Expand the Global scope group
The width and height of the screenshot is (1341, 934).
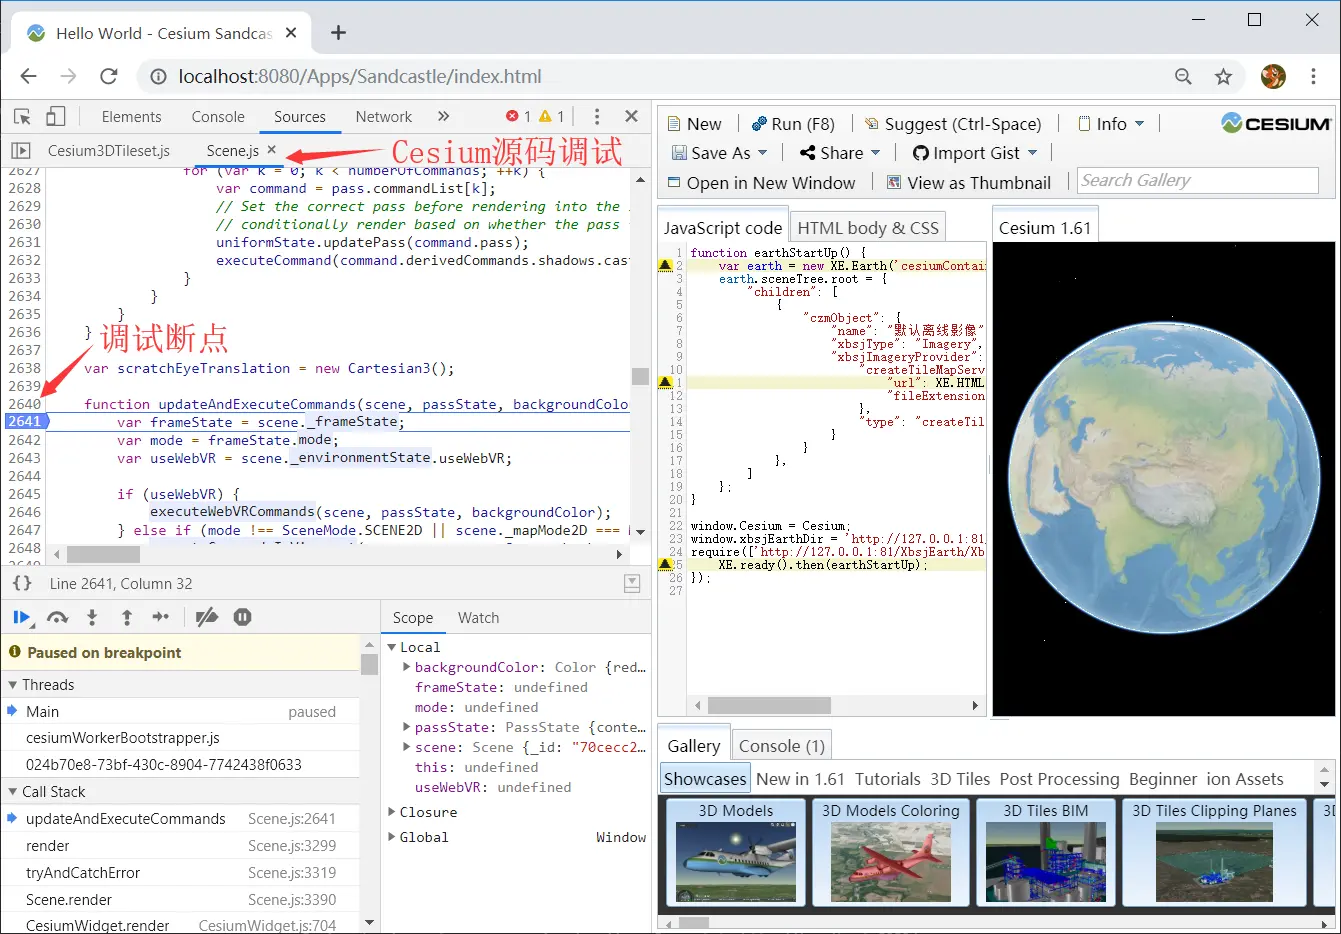[x=392, y=837]
